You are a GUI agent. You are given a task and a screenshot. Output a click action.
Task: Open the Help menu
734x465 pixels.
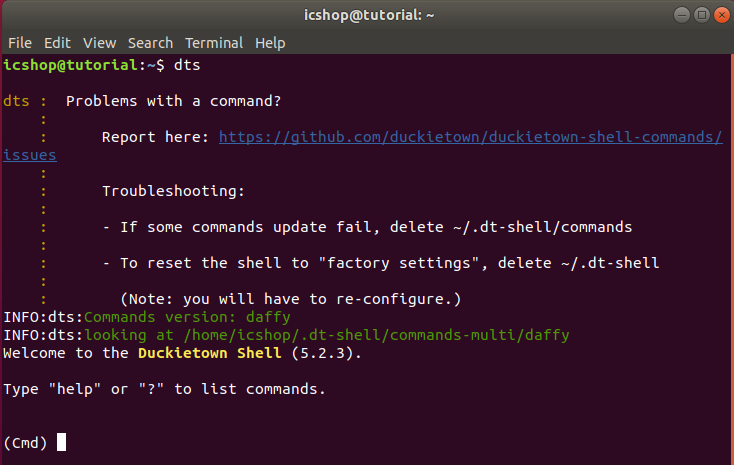pos(270,43)
